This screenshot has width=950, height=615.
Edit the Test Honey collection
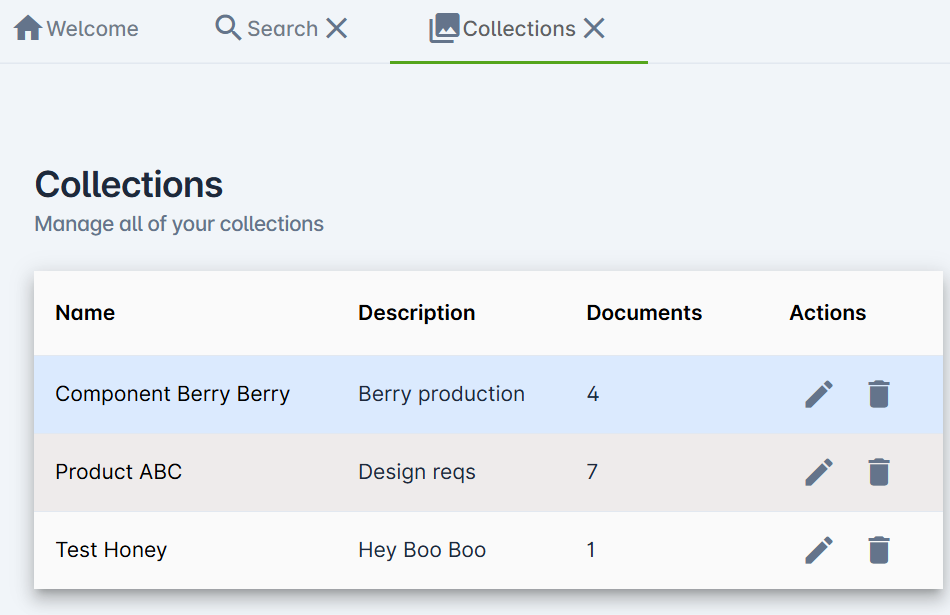click(x=819, y=550)
